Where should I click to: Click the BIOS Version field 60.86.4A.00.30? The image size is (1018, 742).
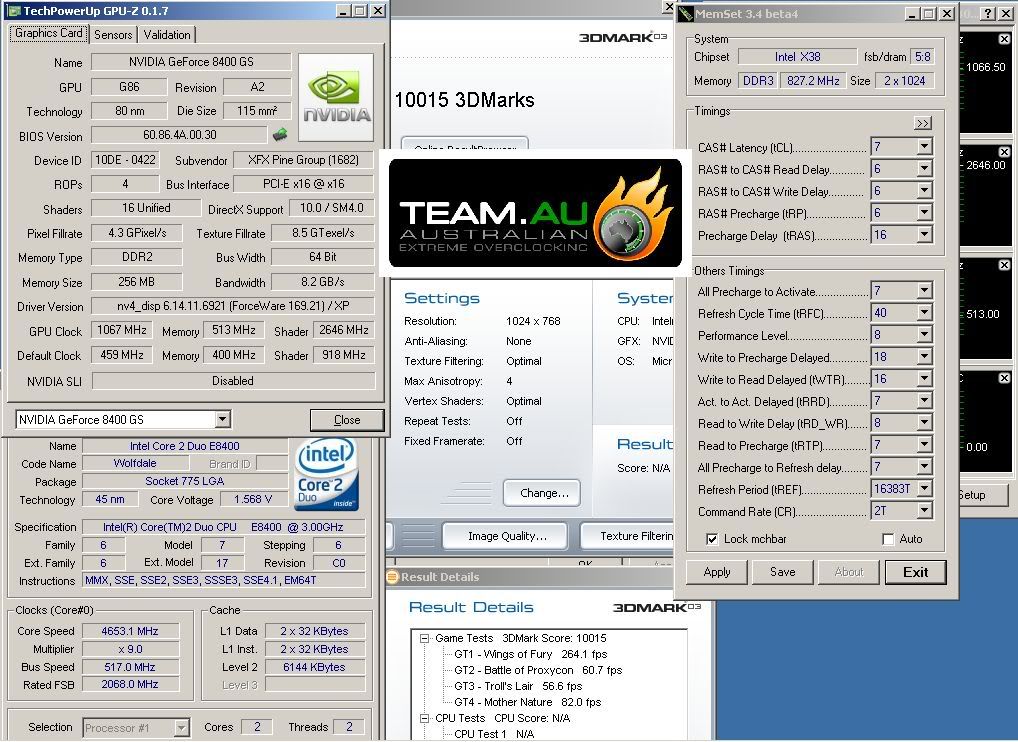coord(179,135)
